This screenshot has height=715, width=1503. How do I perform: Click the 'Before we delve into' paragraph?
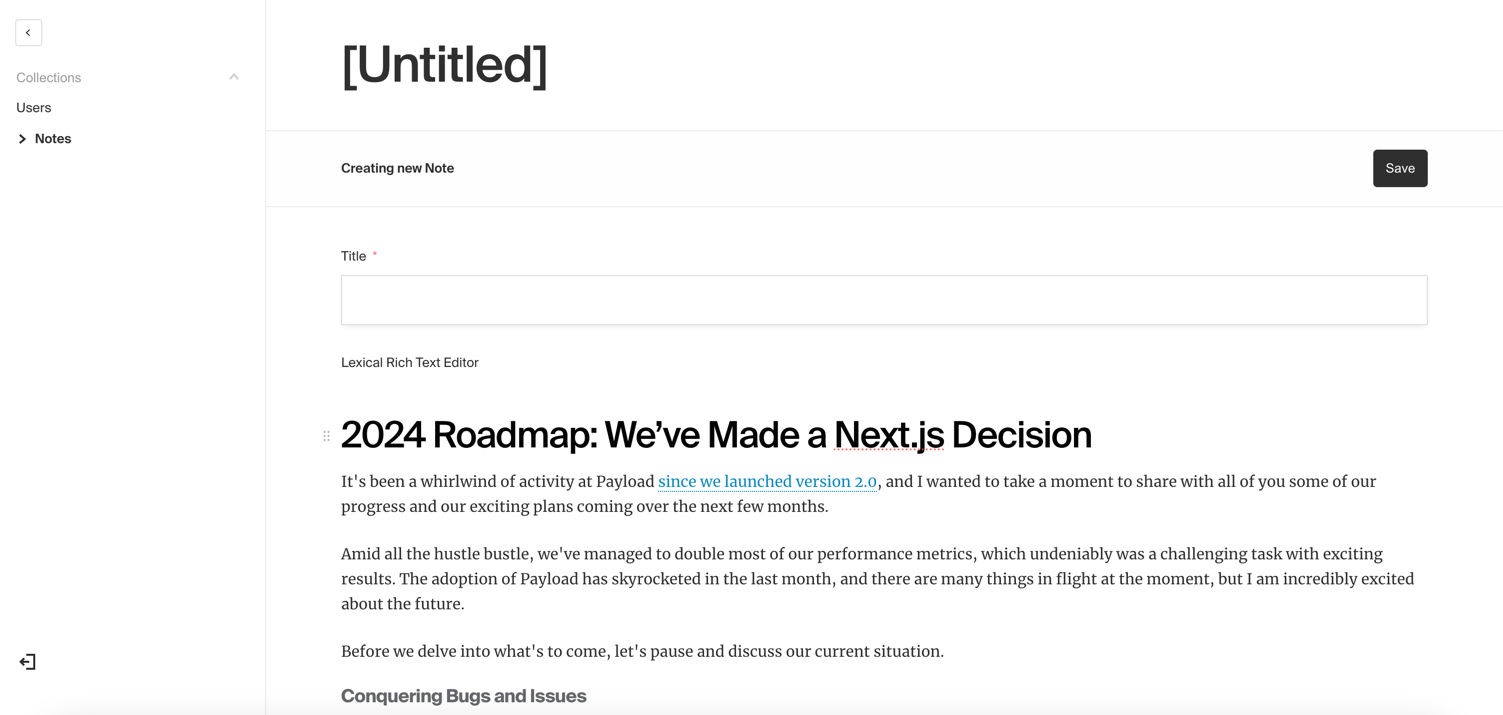642,652
